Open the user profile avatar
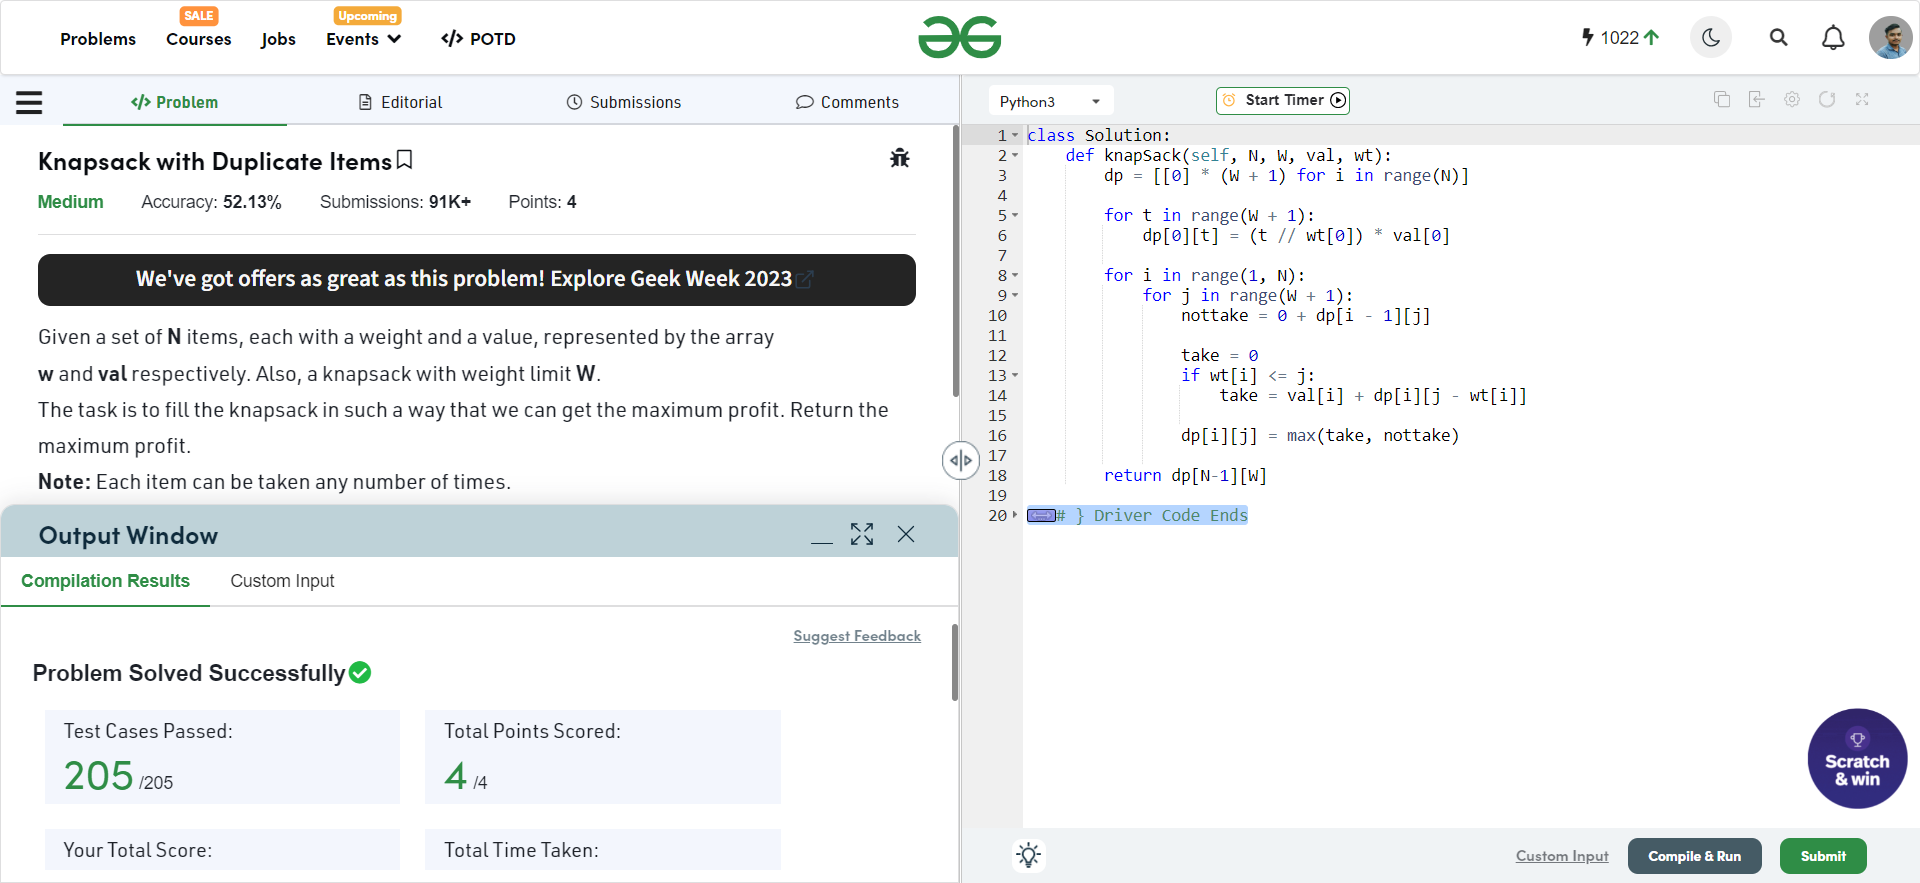Screen dimensions: 1920x883 [1890, 38]
